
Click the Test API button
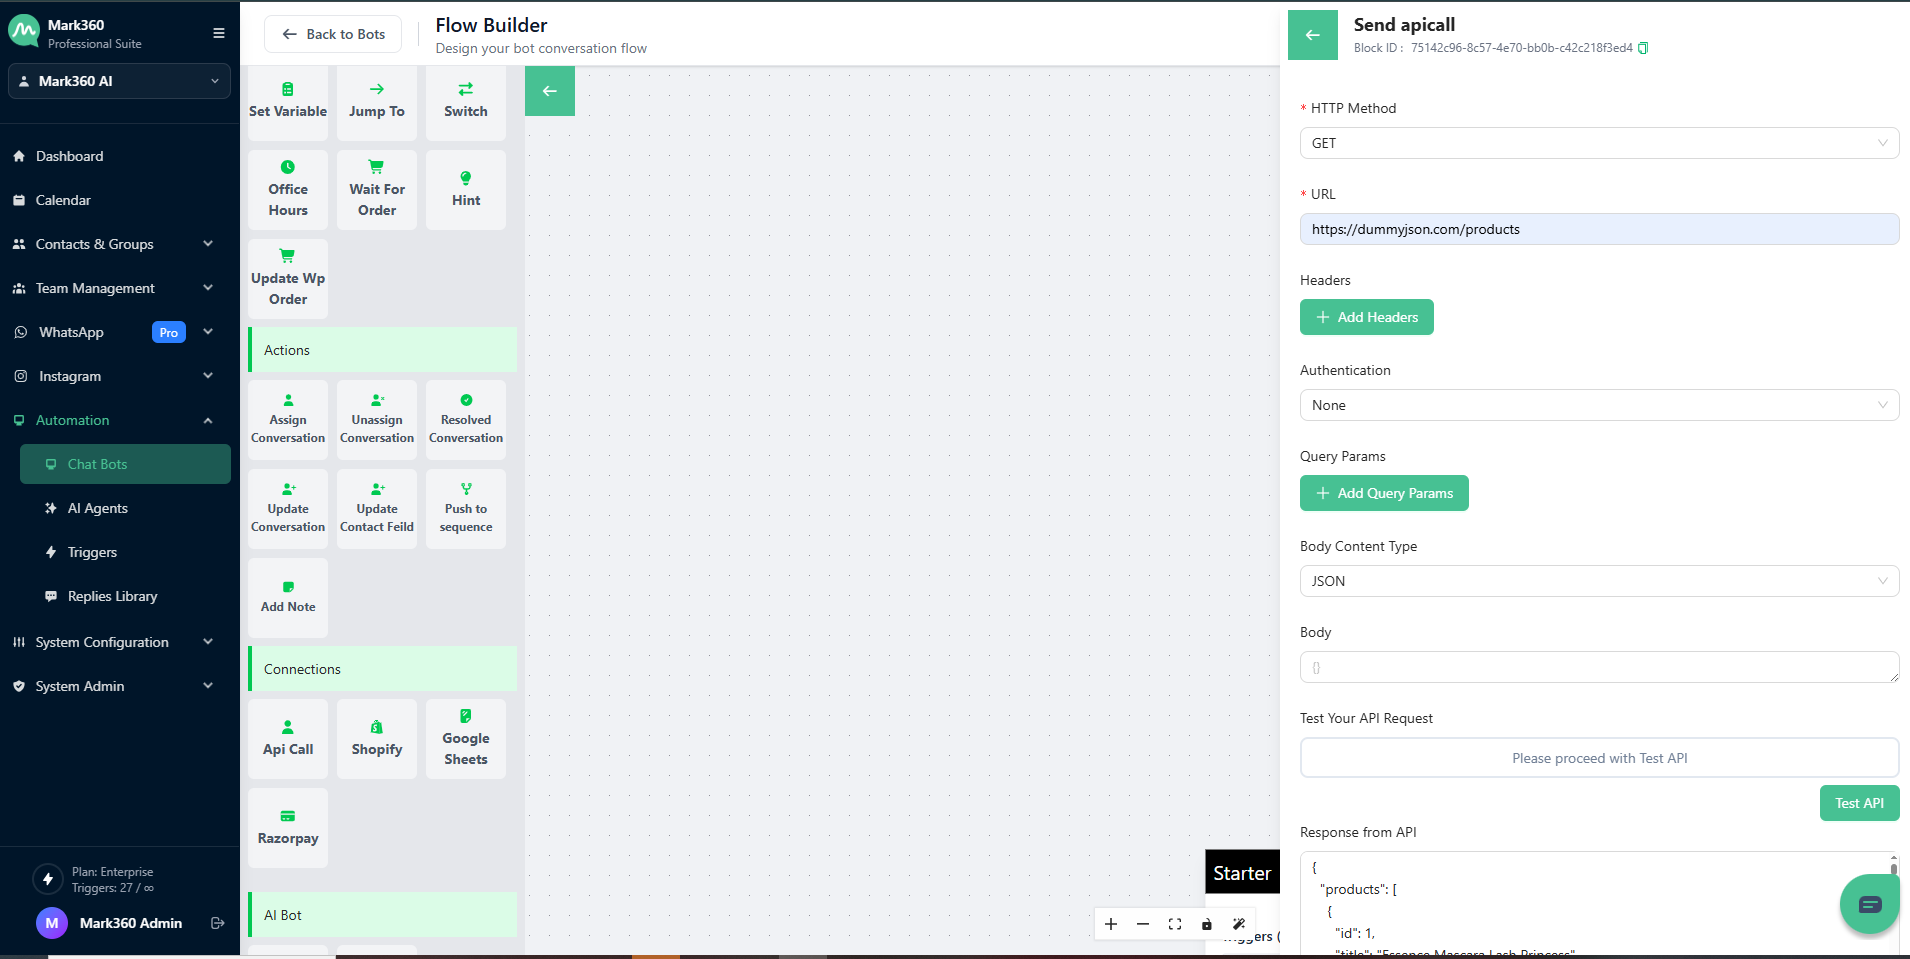pyautogui.click(x=1858, y=803)
